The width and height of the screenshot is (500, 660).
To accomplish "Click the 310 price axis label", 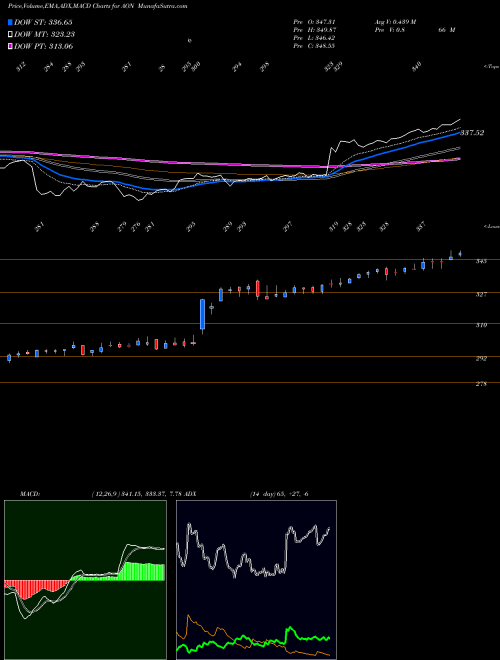I will pyautogui.click(x=481, y=325).
